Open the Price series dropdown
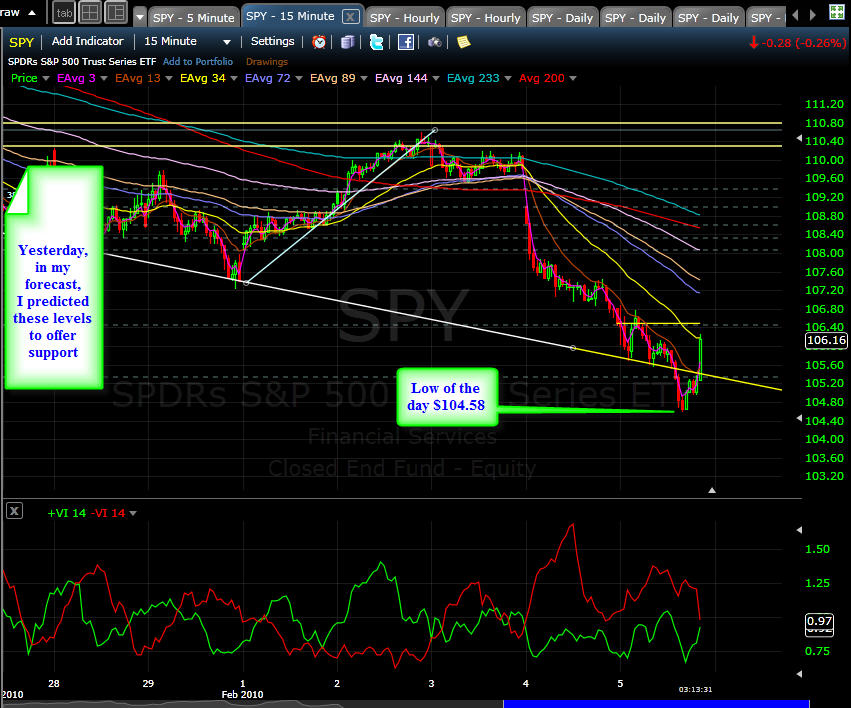 coord(46,79)
